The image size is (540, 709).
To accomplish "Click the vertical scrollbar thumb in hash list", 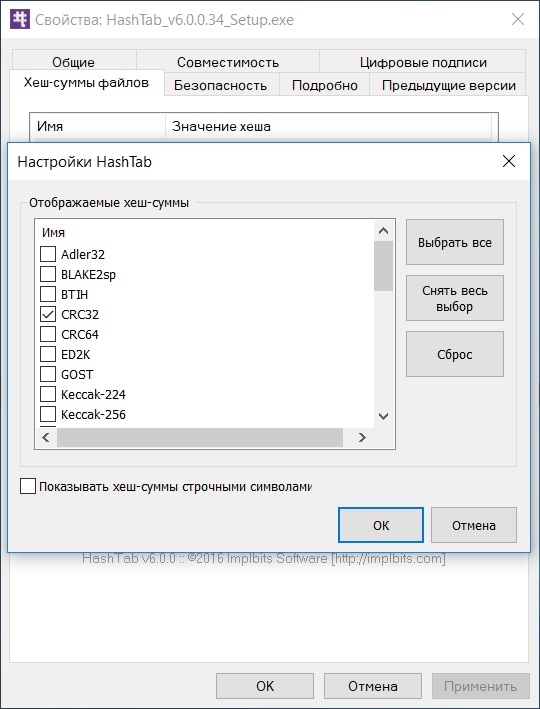I will point(383,266).
